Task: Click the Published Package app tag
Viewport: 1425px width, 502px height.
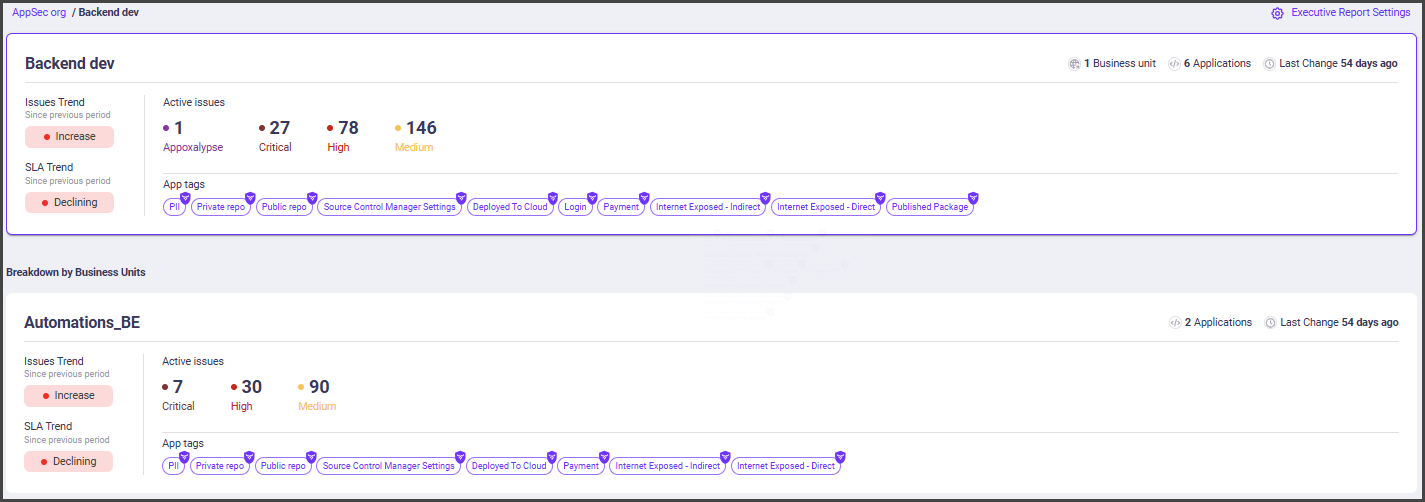Action: [929, 208]
